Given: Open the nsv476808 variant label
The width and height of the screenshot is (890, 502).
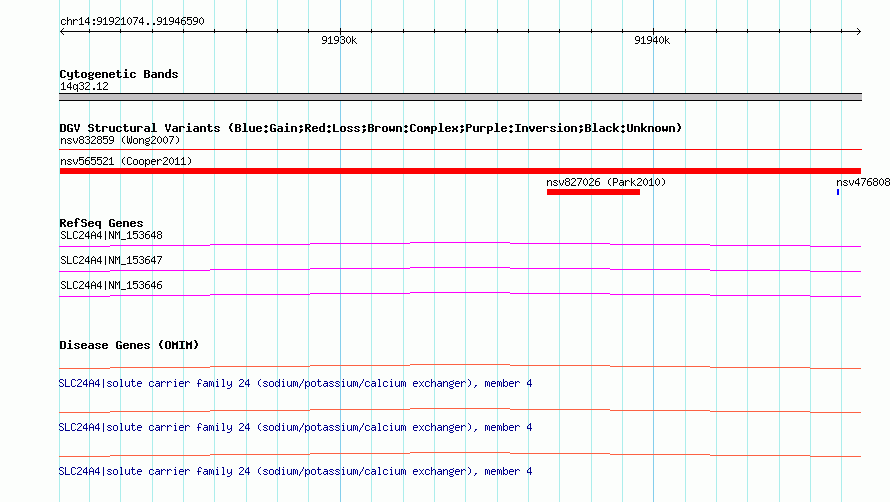Looking at the screenshot, I should [863, 182].
